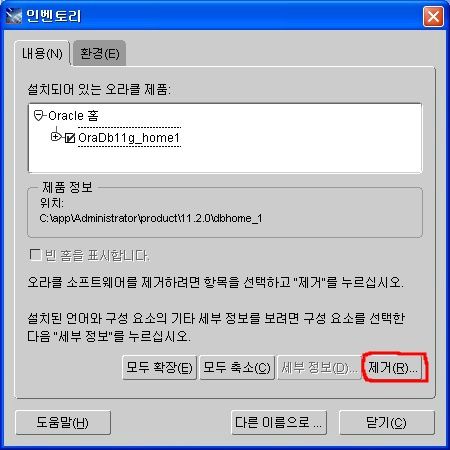Select the Oracle 홈 root item
This screenshot has height=450, width=450.
click(x=73, y=116)
